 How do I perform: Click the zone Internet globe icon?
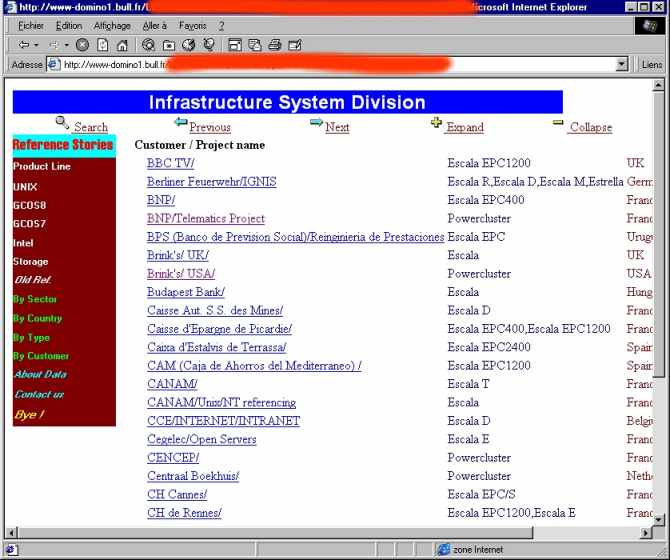coord(444,549)
